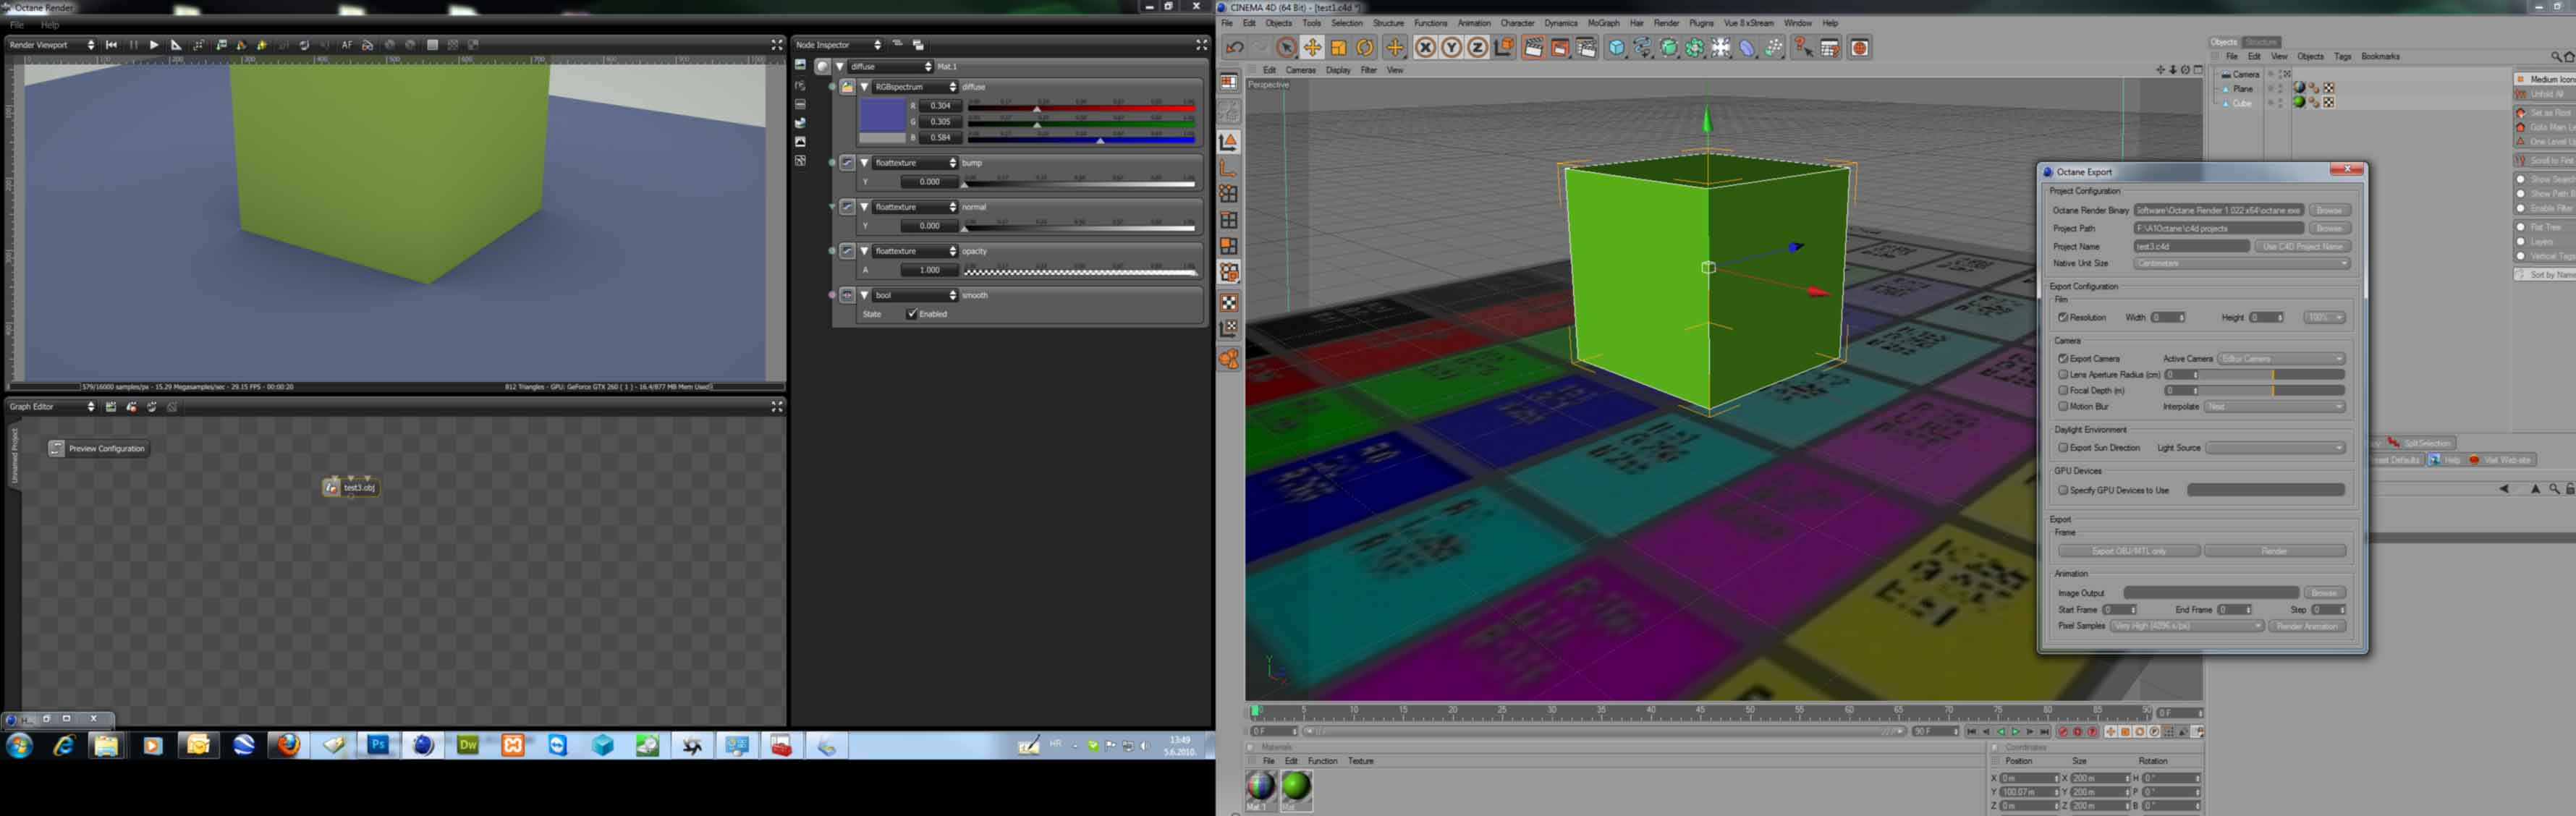Open the Native Unit Size dropdown
This screenshot has width=2576, height=816.
[2241, 263]
